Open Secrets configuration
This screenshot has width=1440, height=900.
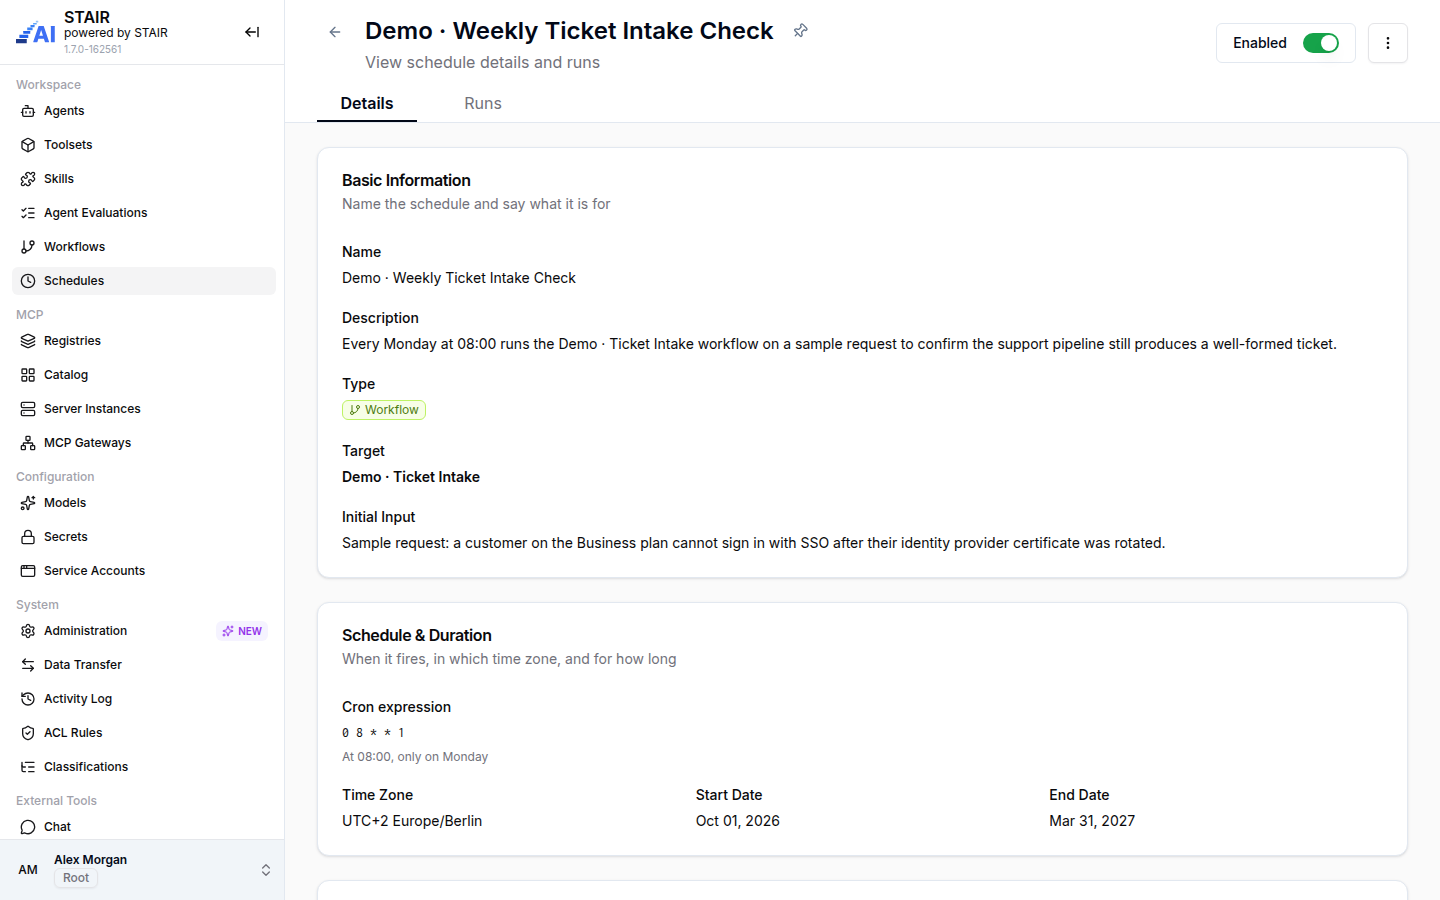coord(144,537)
